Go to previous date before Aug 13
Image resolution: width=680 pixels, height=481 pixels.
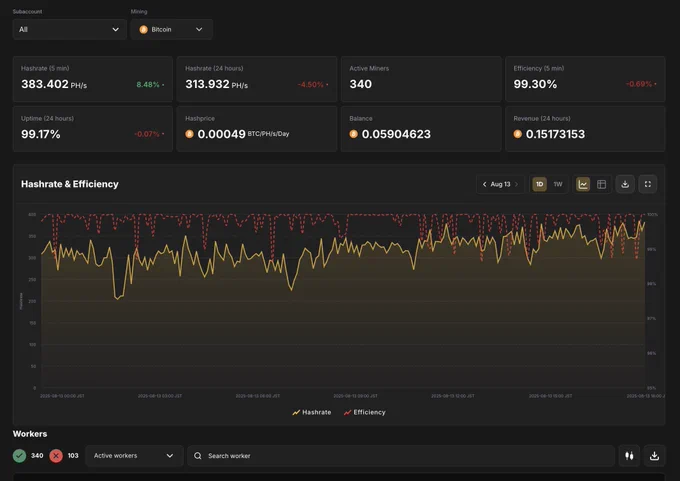coord(484,184)
